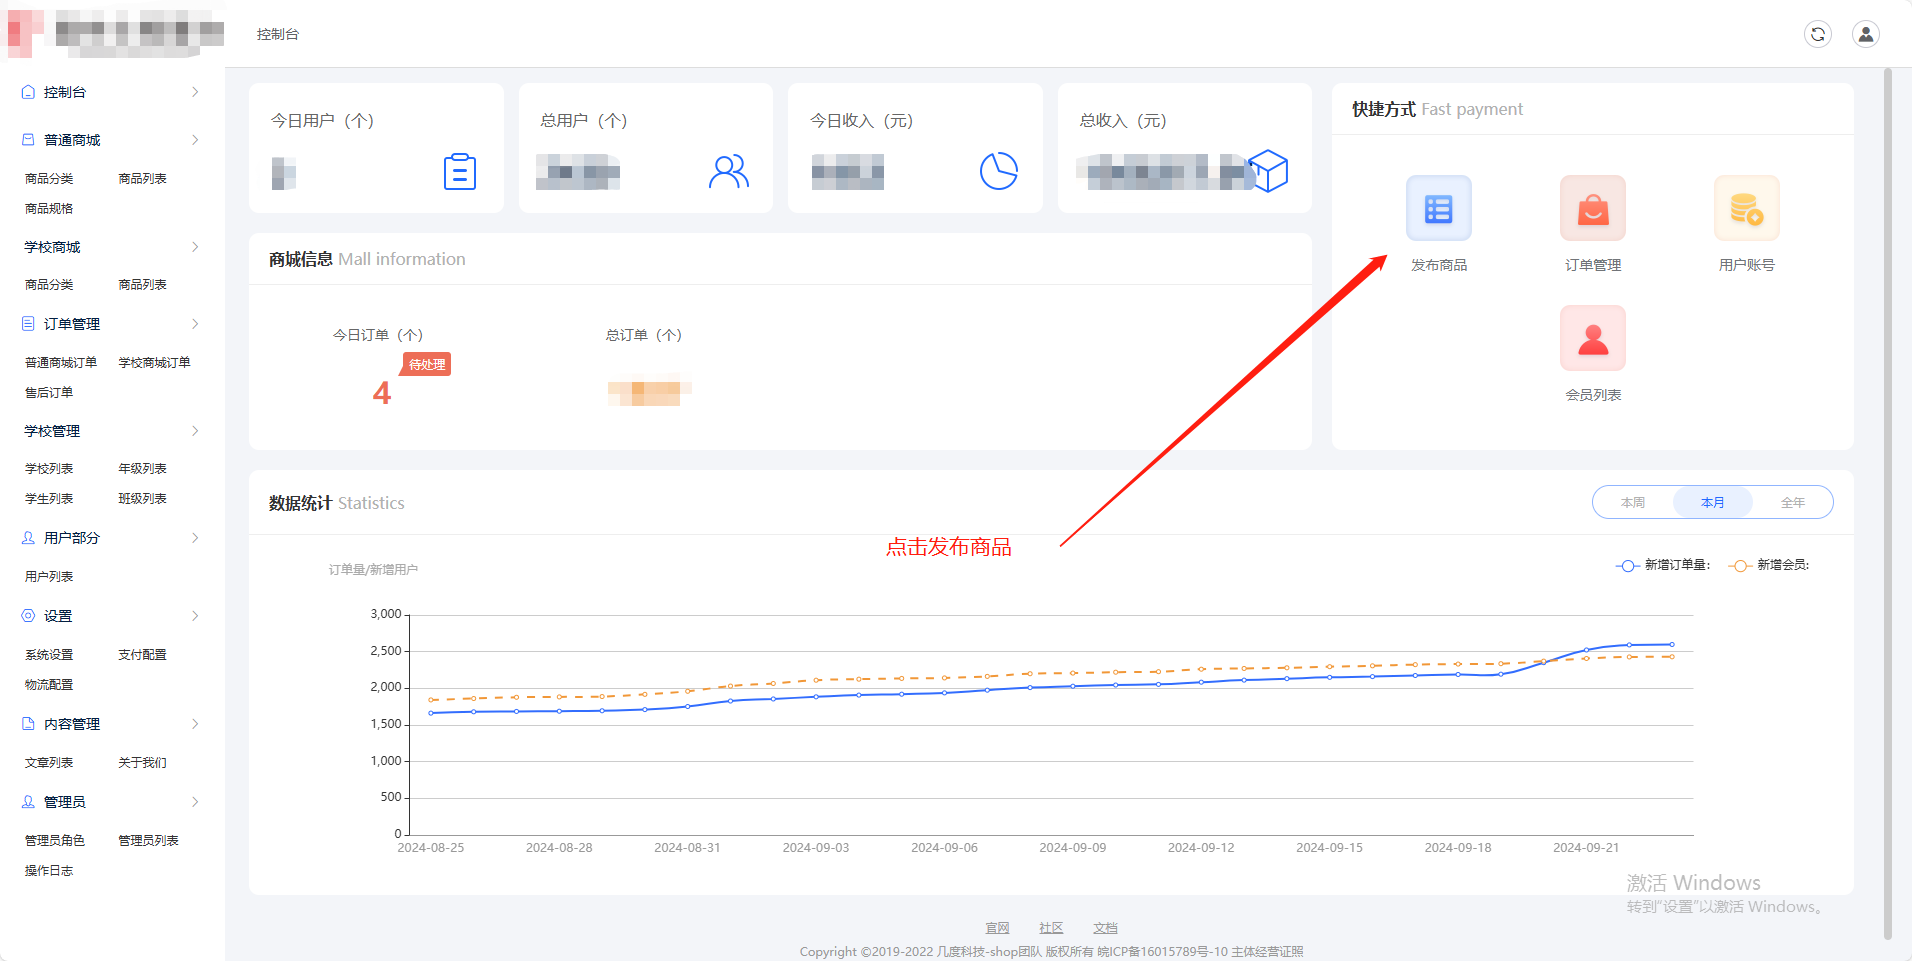This screenshot has width=1912, height=961.
Task: Click the clipboard icon in 今日用户 card
Action: tap(459, 172)
